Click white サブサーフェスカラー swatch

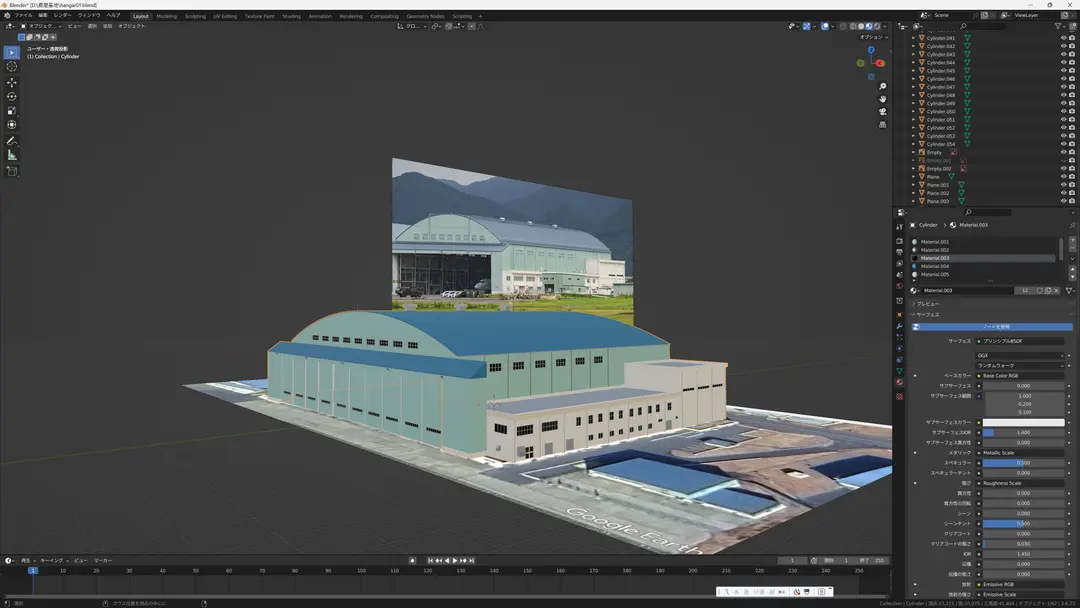point(1023,422)
